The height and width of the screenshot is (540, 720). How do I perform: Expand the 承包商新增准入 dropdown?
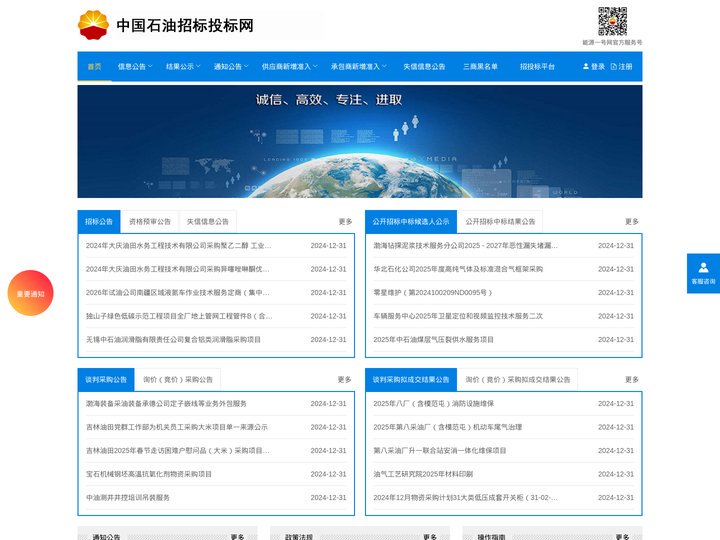359,67
